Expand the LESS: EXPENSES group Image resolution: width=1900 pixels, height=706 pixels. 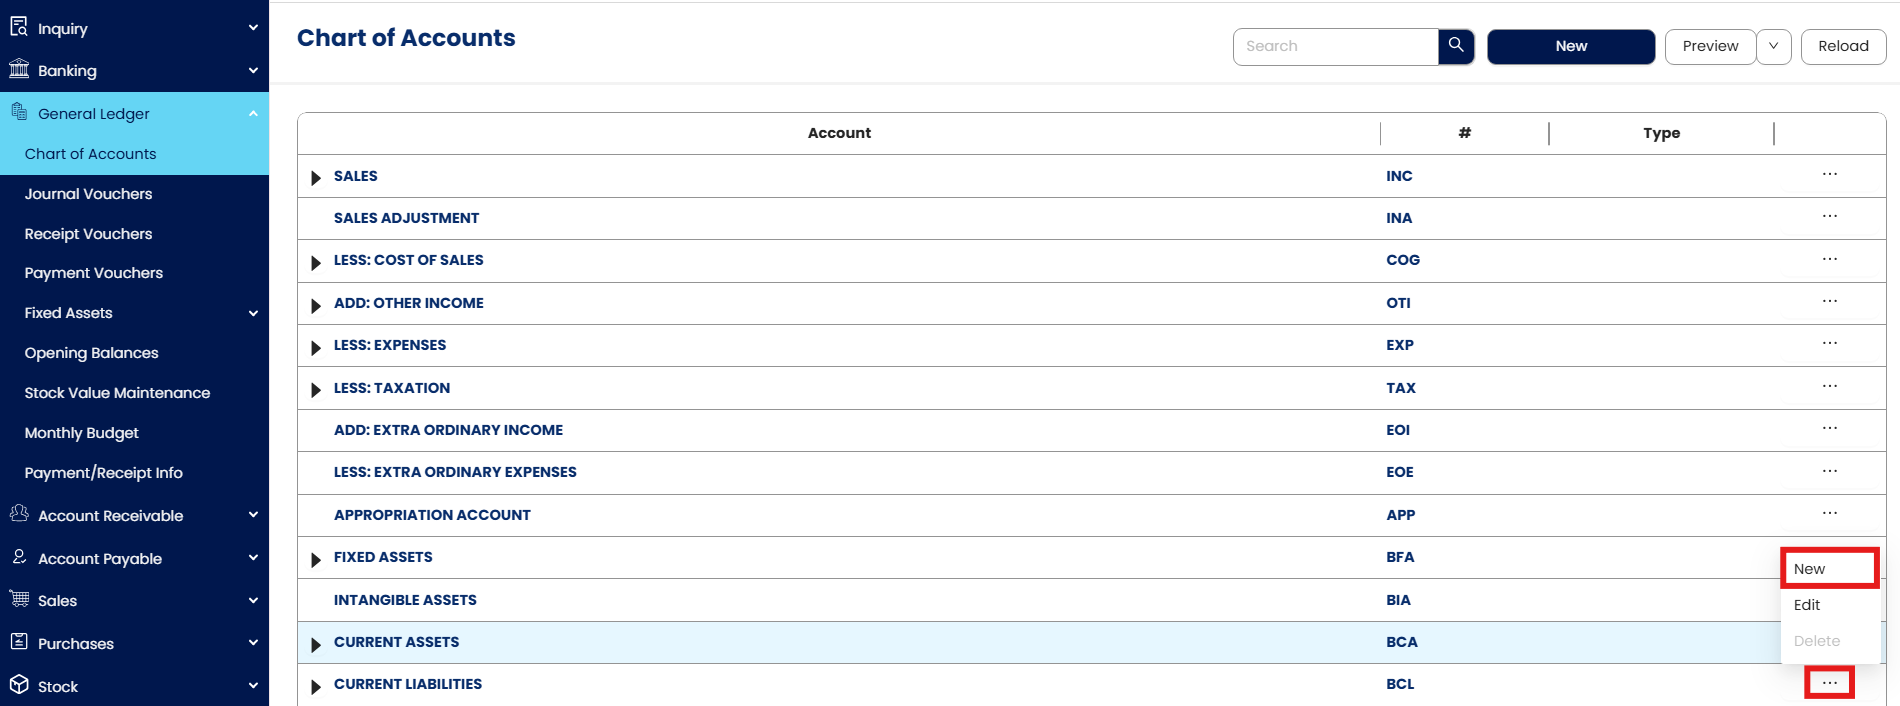pyautogui.click(x=316, y=348)
